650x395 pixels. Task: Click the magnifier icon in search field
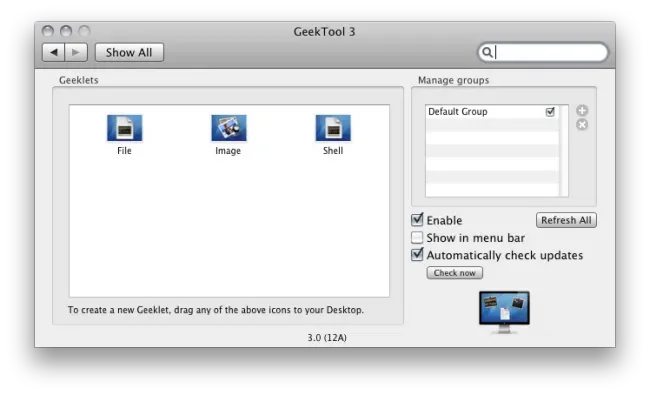pyautogui.click(x=488, y=53)
